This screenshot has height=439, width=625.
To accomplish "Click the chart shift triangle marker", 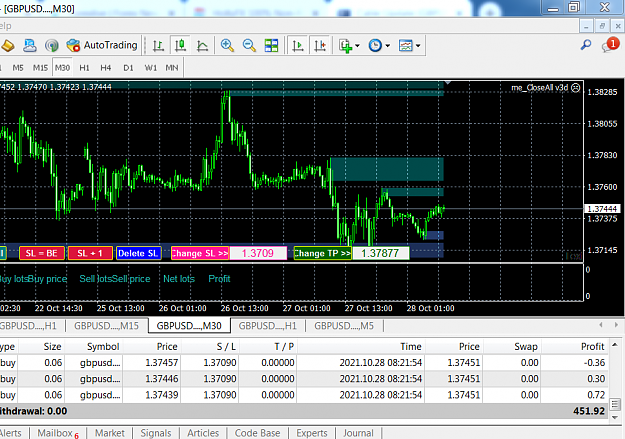I will point(448,83).
